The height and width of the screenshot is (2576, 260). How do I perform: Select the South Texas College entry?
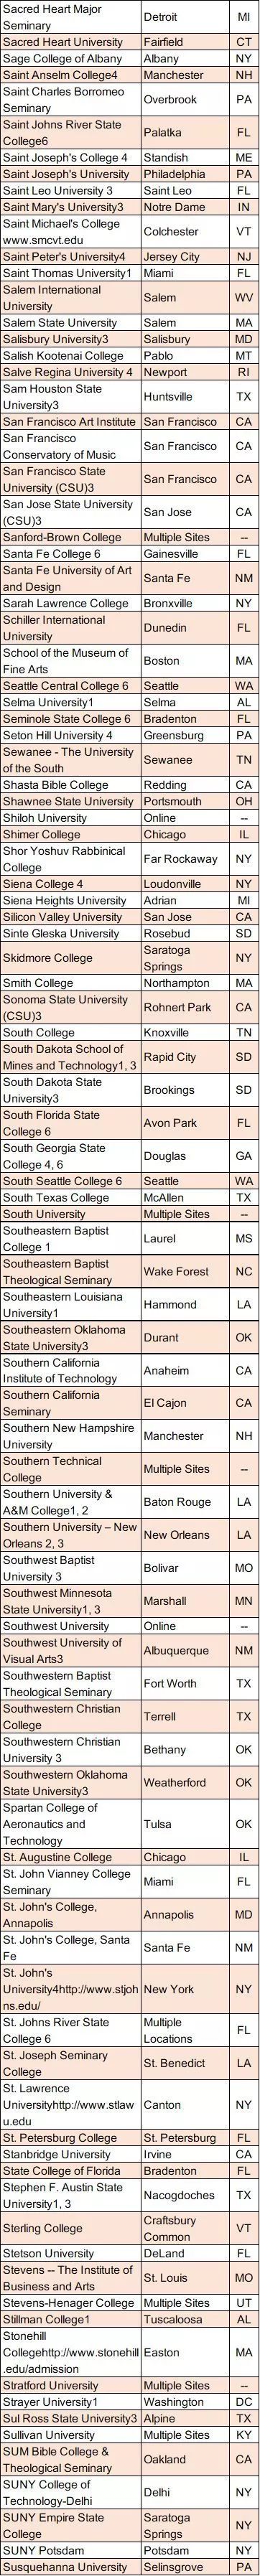coord(70,1197)
